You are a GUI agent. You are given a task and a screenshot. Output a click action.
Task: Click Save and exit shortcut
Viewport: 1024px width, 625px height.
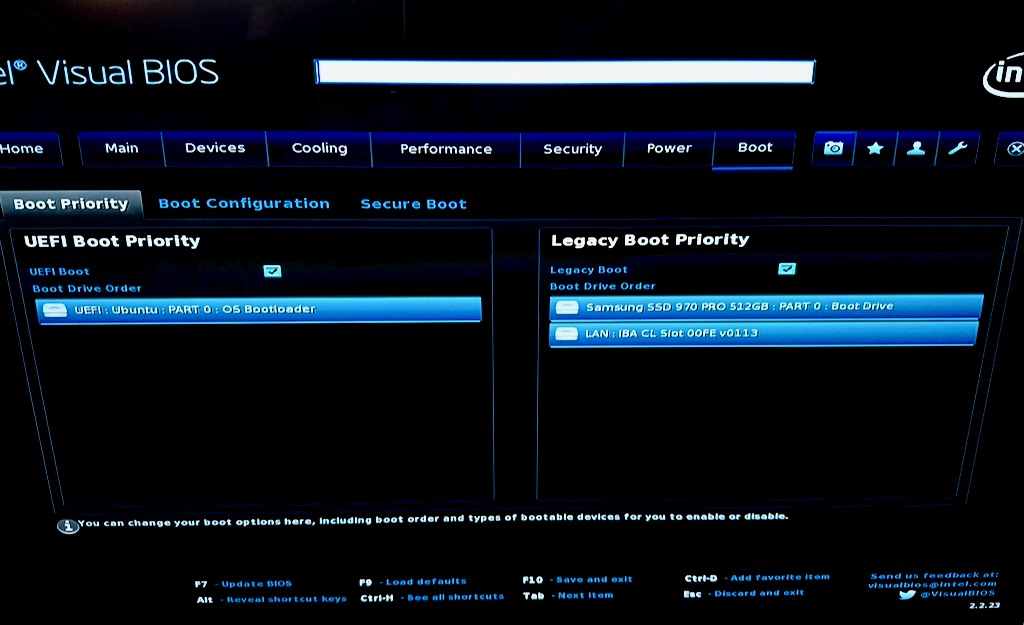point(594,579)
